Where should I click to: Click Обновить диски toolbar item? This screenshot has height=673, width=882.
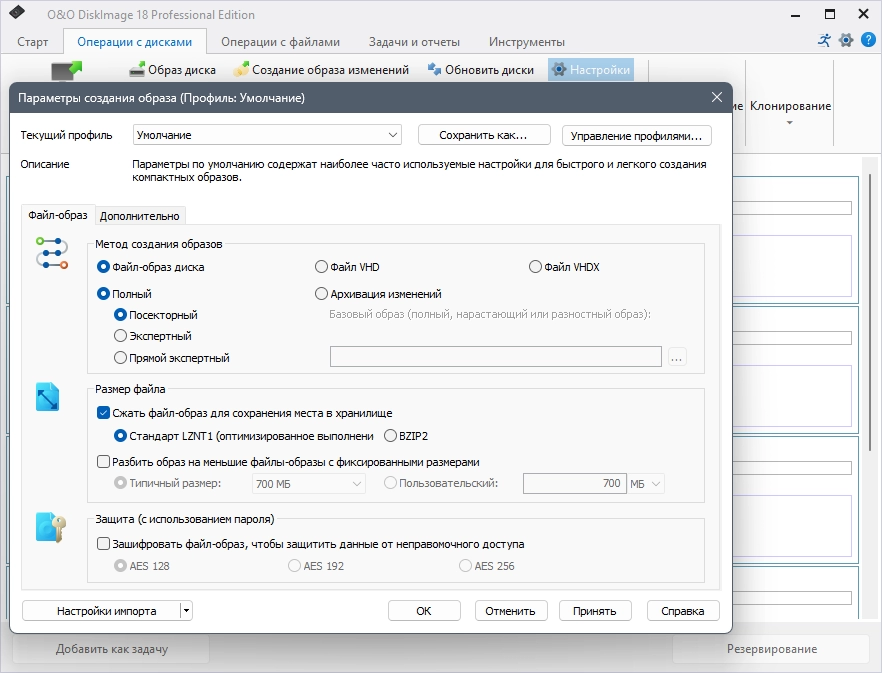480,70
